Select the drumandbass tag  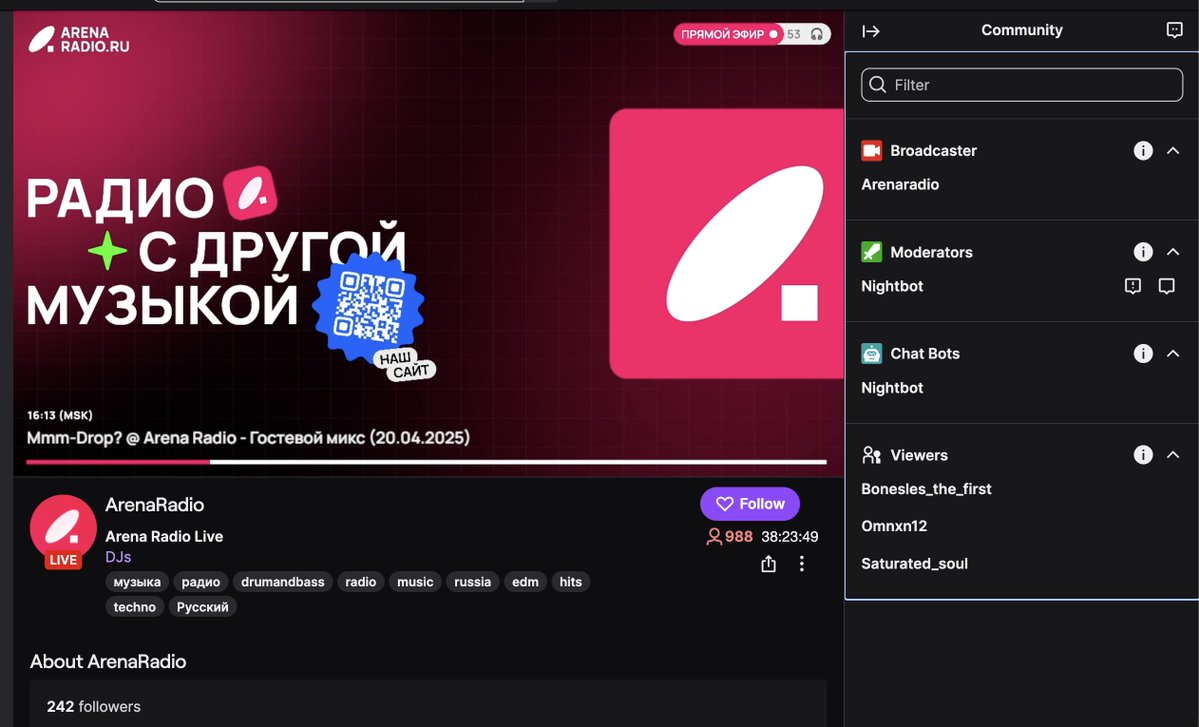(283, 582)
